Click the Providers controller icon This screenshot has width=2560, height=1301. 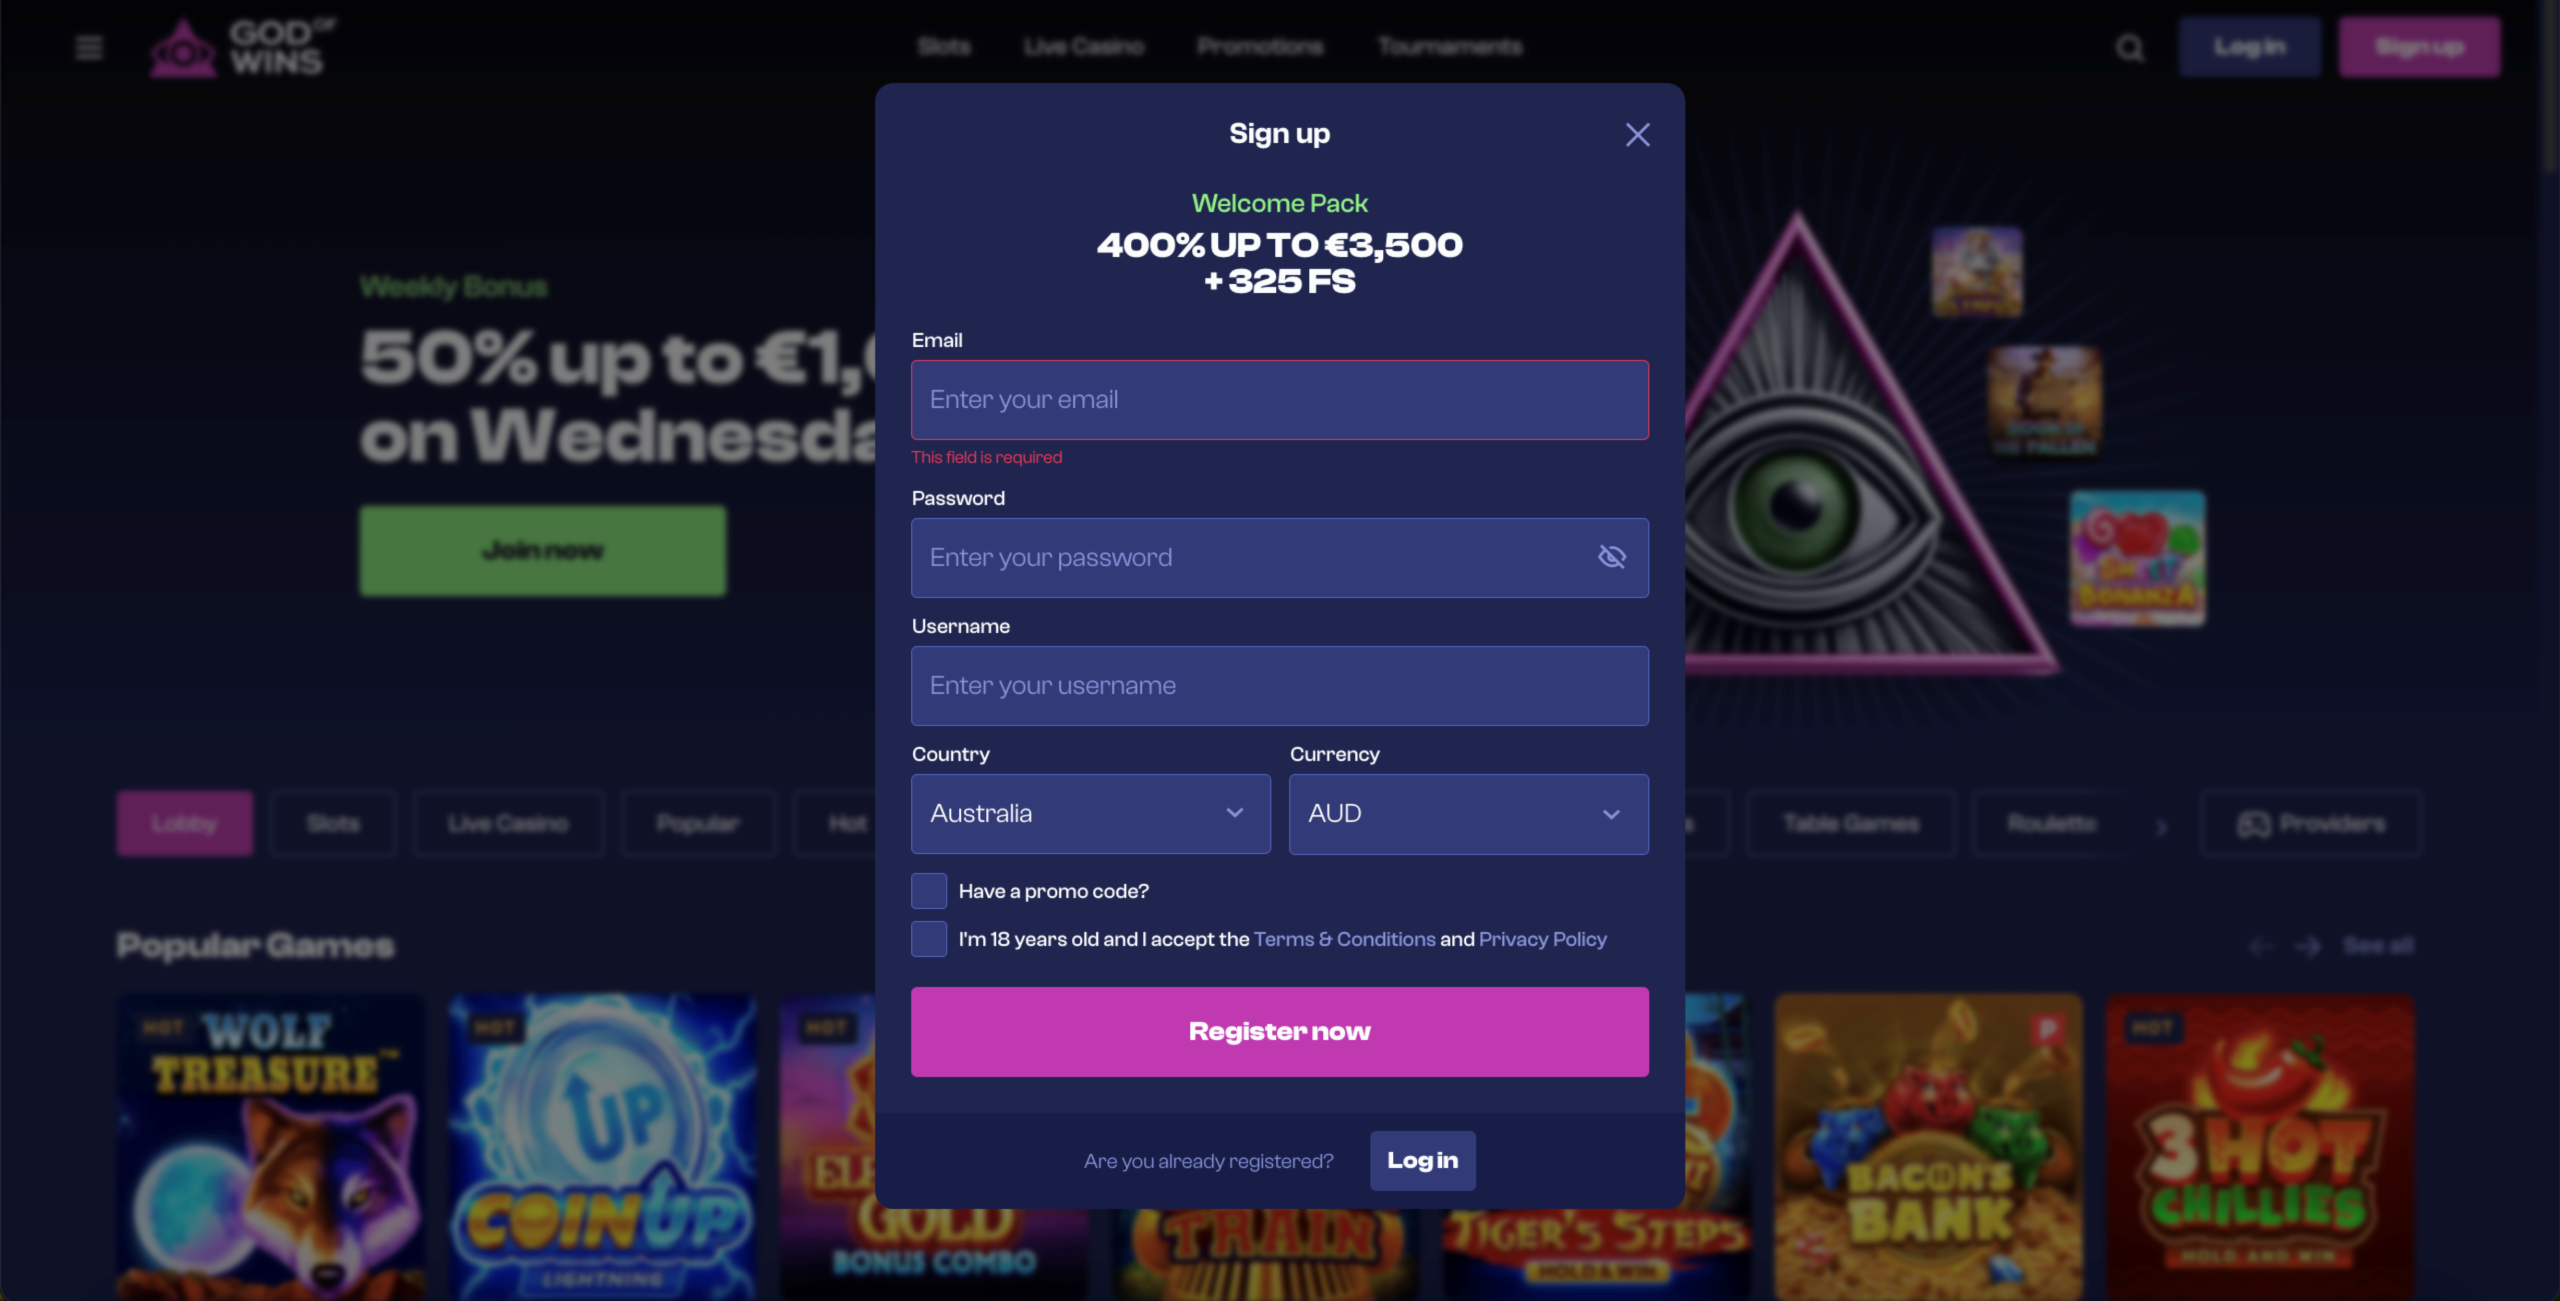pos(2253,824)
